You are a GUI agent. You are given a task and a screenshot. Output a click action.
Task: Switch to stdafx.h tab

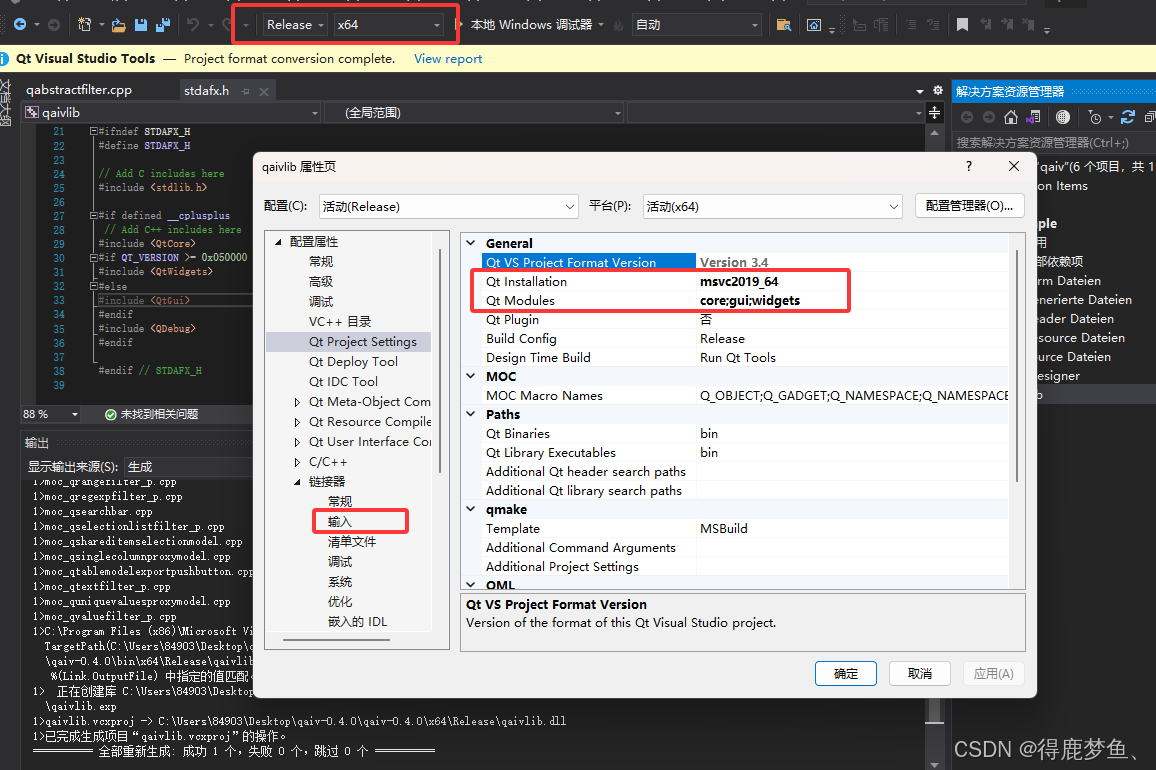(206, 91)
